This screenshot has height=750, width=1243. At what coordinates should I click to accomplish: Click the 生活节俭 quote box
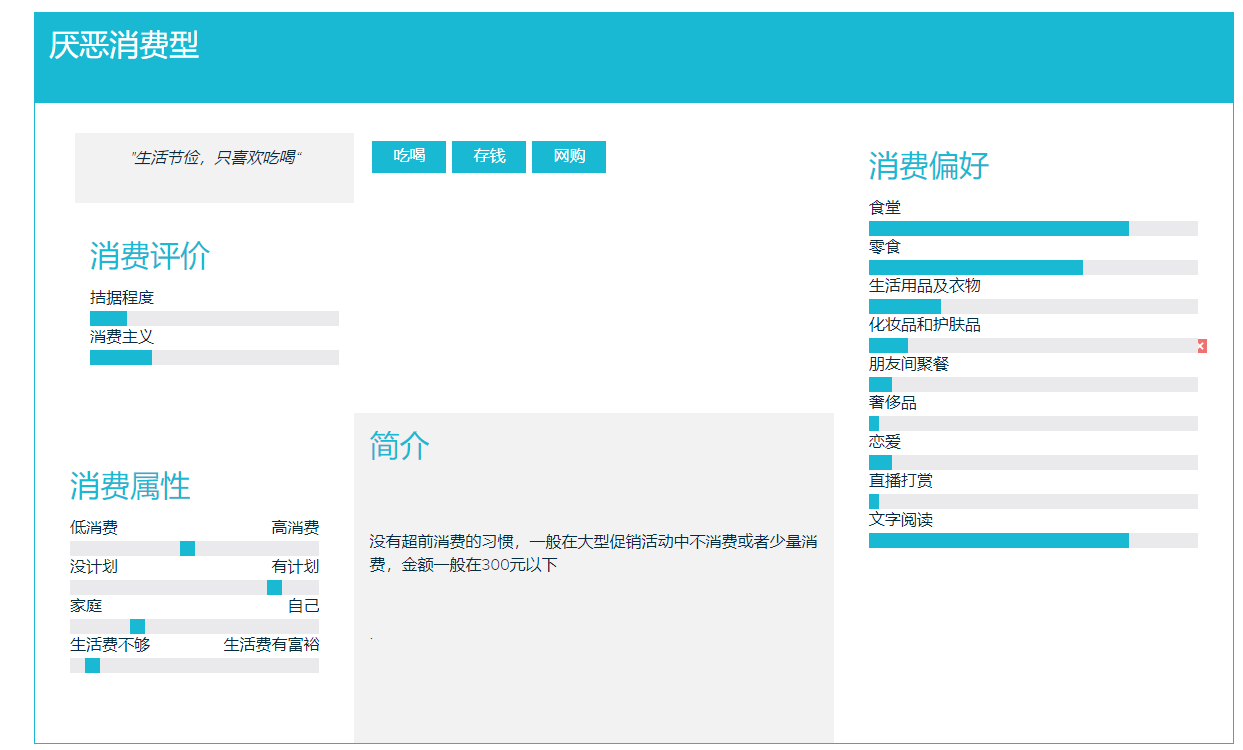click(x=214, y=158)
